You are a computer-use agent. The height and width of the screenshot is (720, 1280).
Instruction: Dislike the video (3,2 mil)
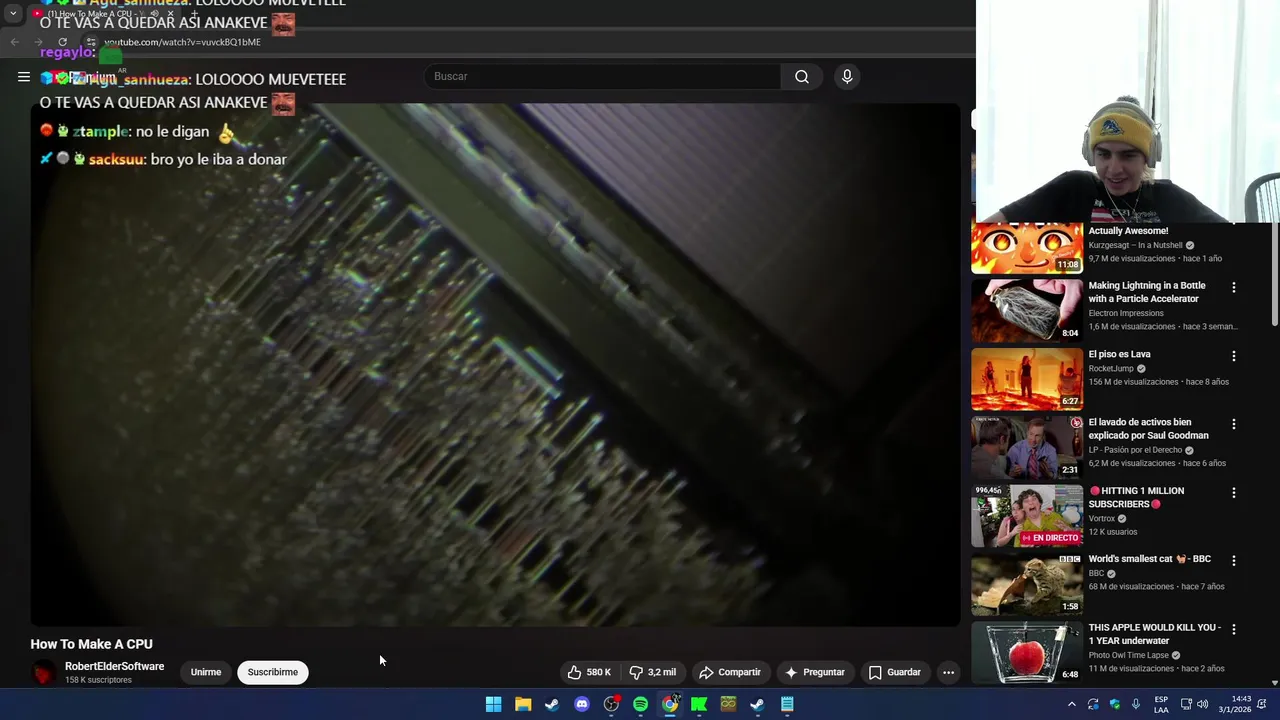pos(653,672)
